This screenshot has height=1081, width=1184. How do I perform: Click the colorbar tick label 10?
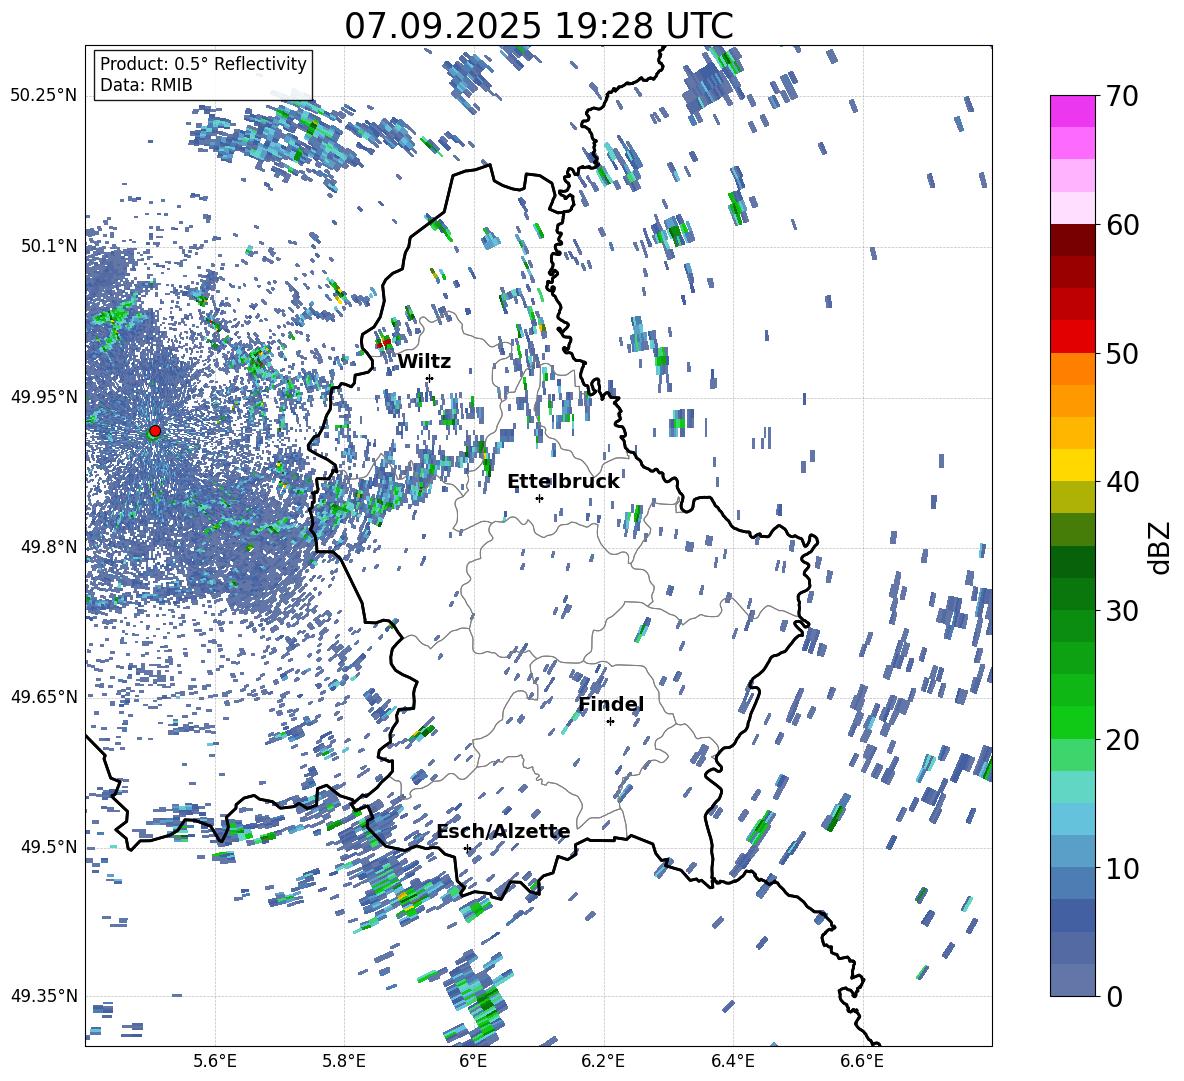click(1122, 868)
